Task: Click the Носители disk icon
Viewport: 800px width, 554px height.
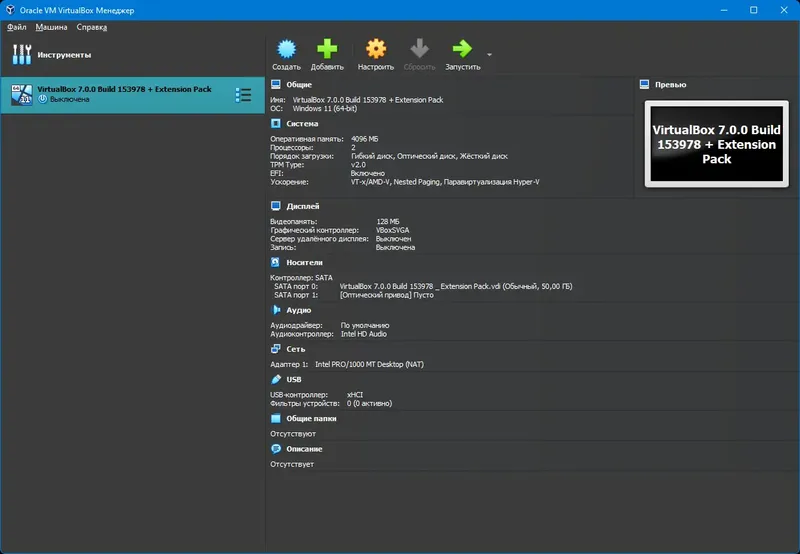Action: pyautogui.click(x=276, y=262)
